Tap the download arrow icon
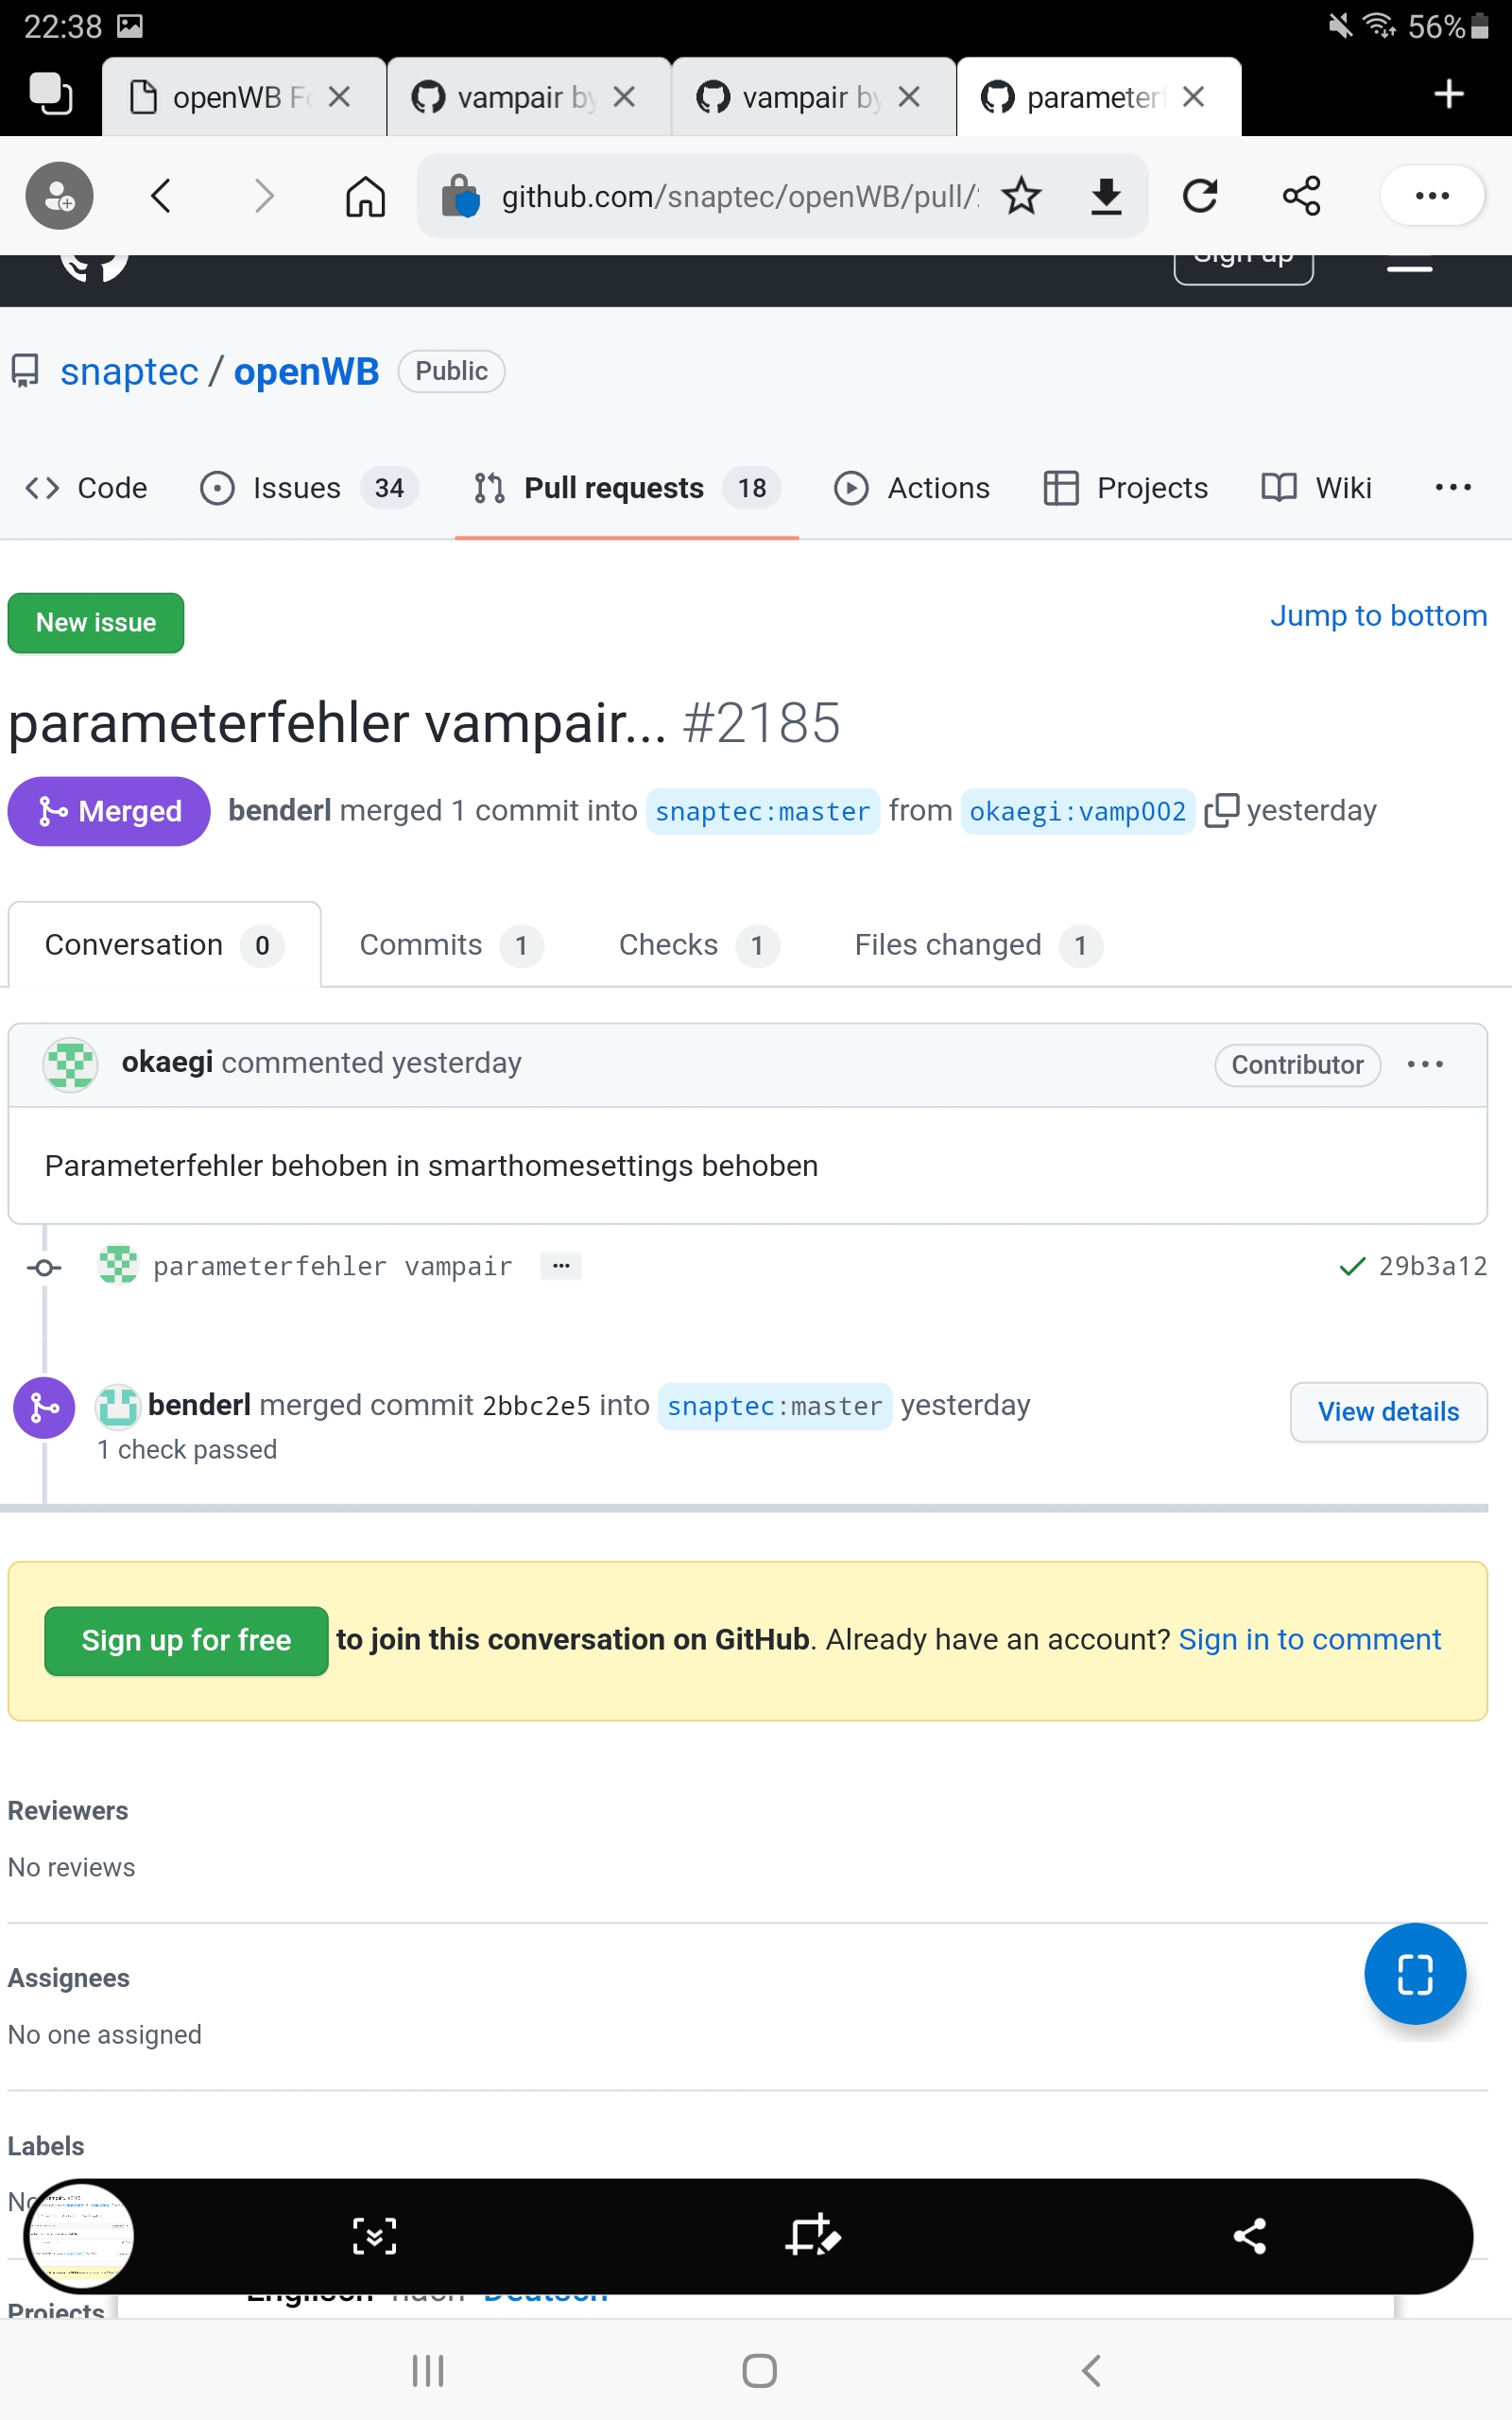Screen dimensions: 1512x2420 (x=1105, y=196)
